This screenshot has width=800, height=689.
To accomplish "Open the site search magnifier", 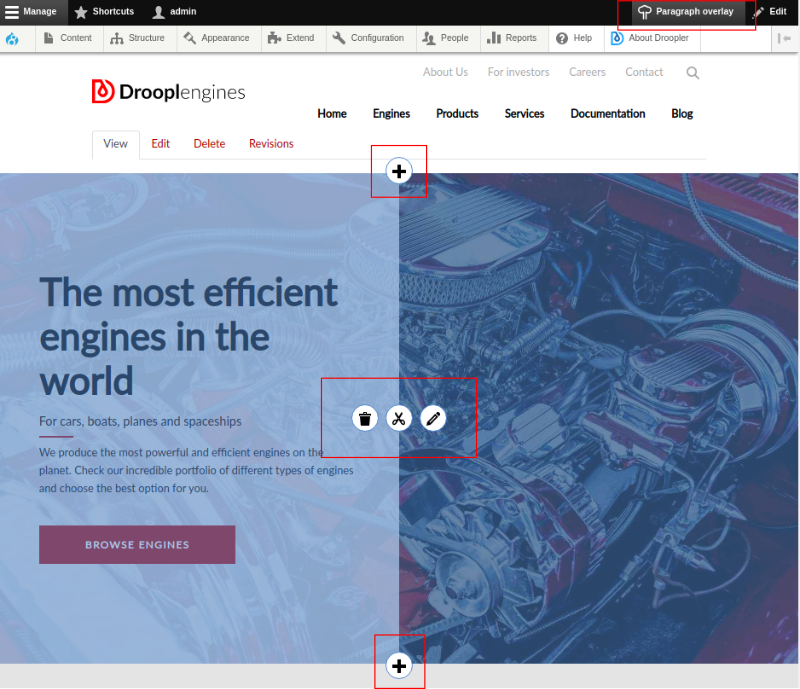I will coord(692,72).
